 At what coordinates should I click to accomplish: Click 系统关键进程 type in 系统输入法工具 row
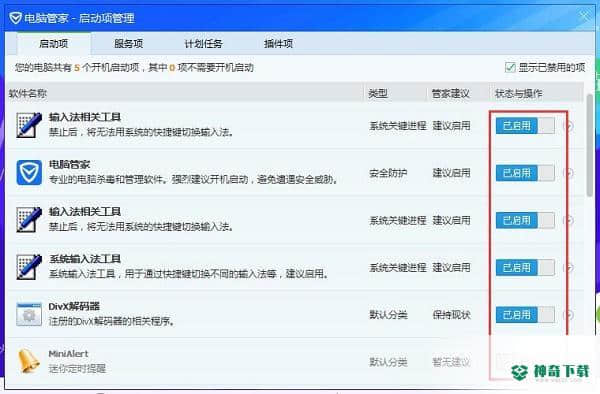[x=398, y=267]
